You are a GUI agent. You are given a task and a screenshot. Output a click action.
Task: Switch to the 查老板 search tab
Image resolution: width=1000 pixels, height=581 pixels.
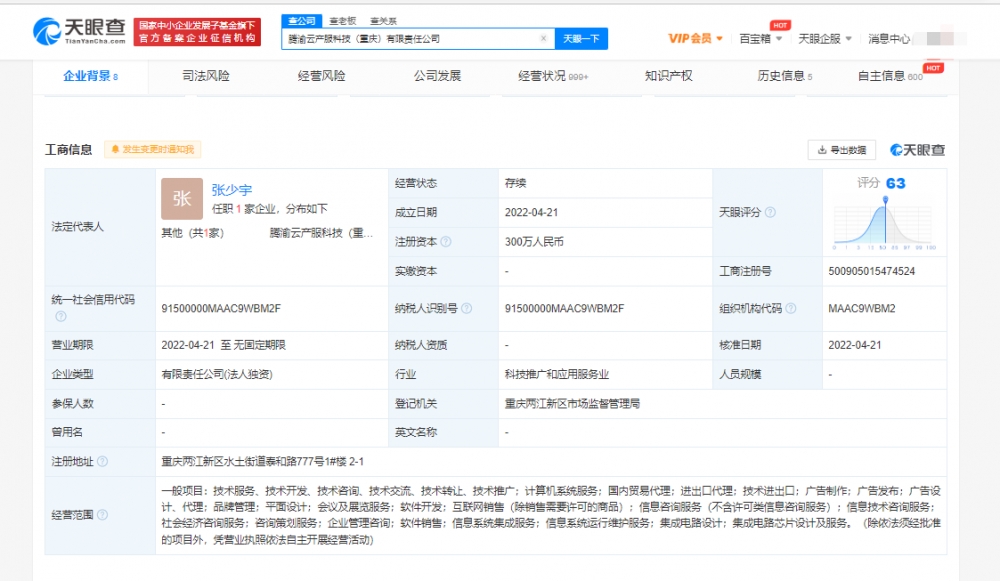pyautogui.click(x=342, y=21)
